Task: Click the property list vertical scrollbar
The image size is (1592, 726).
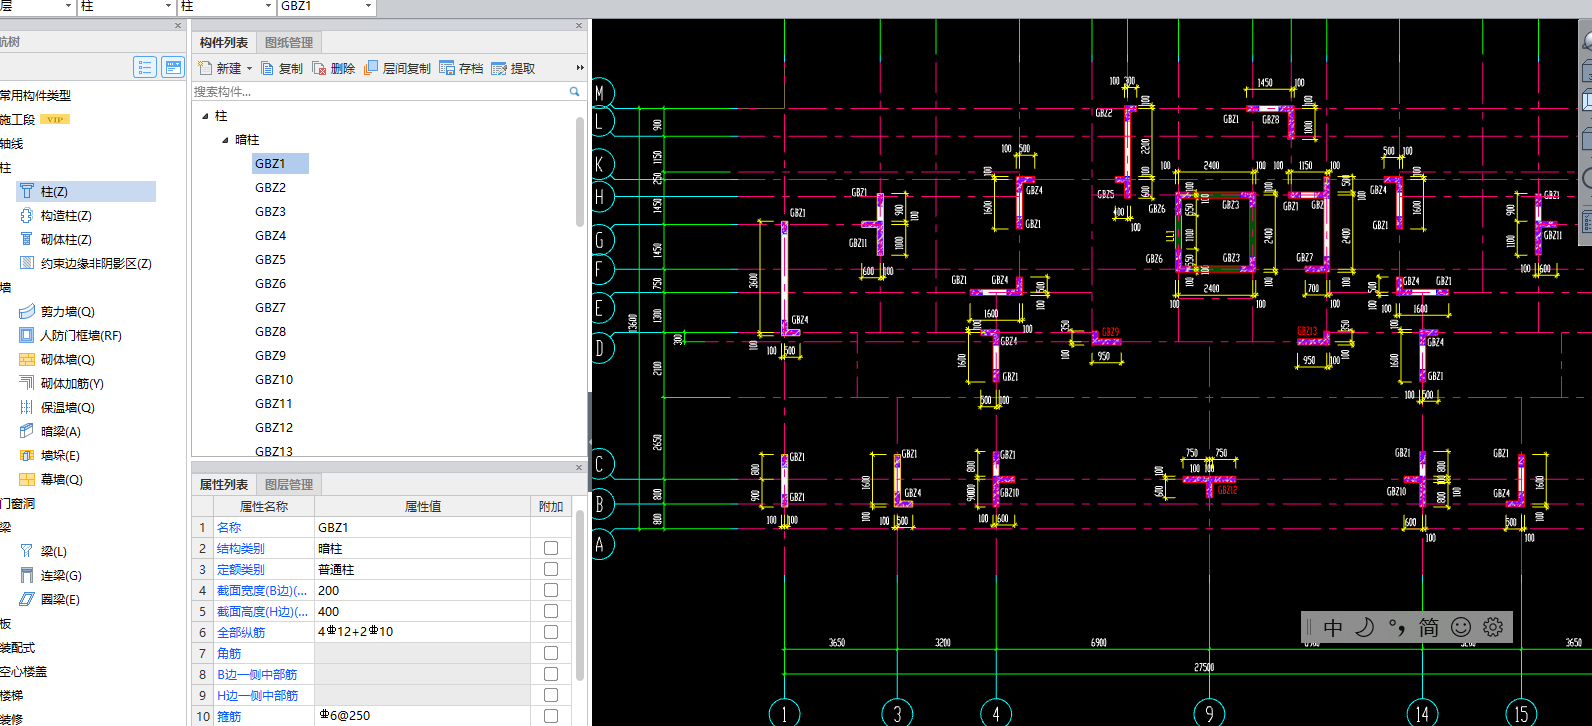Action: 580,595
